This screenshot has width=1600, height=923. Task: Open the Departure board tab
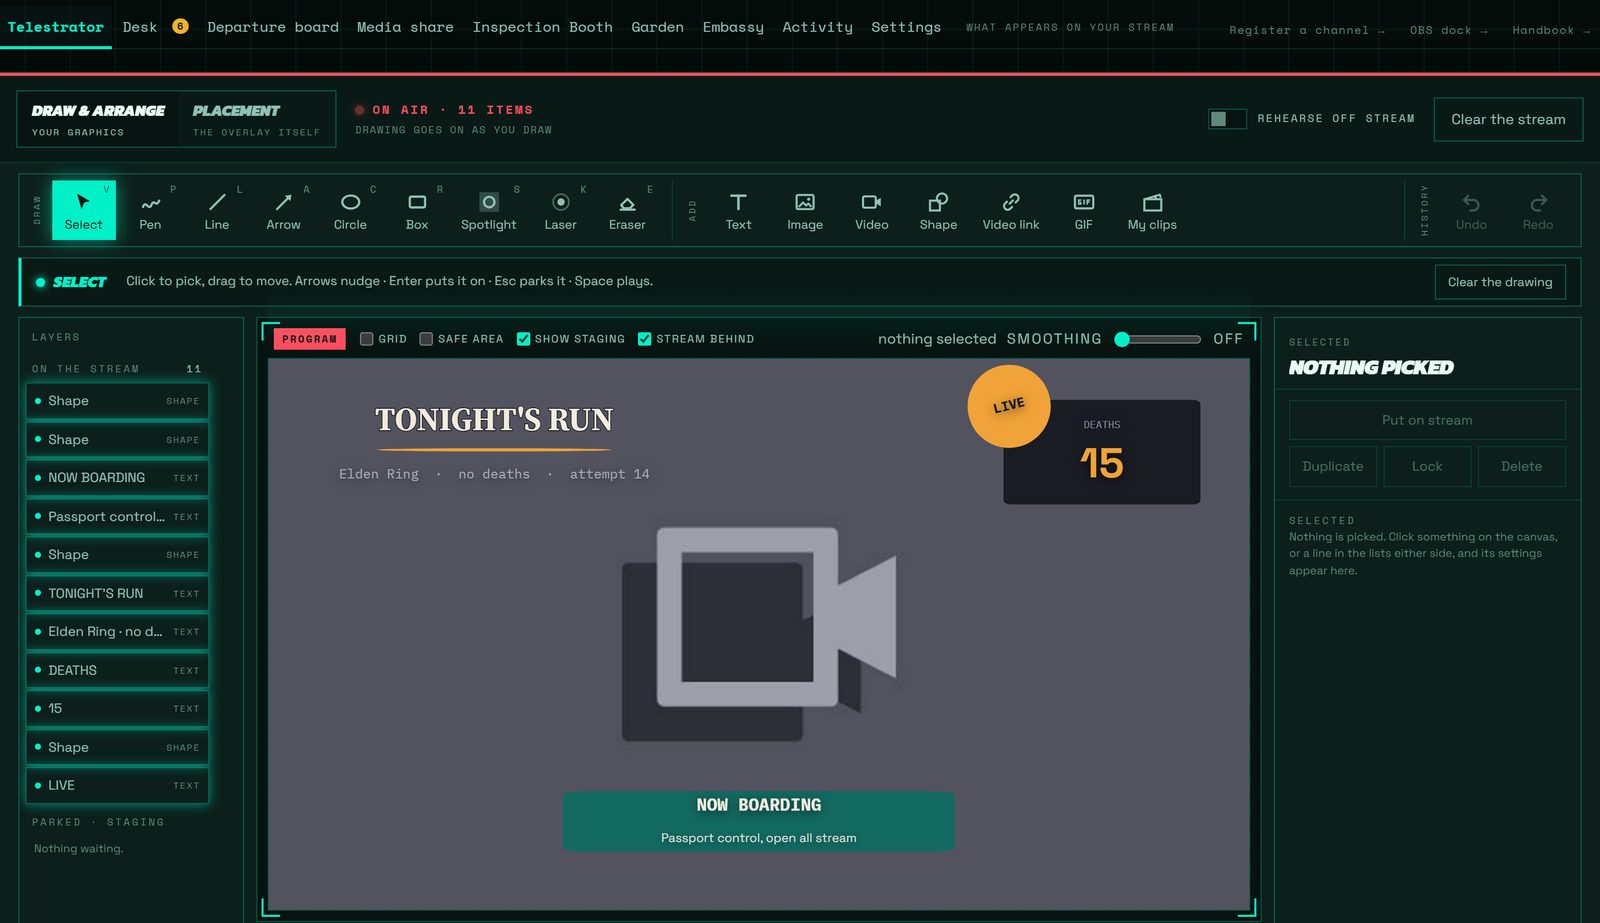tap(273, 27)
